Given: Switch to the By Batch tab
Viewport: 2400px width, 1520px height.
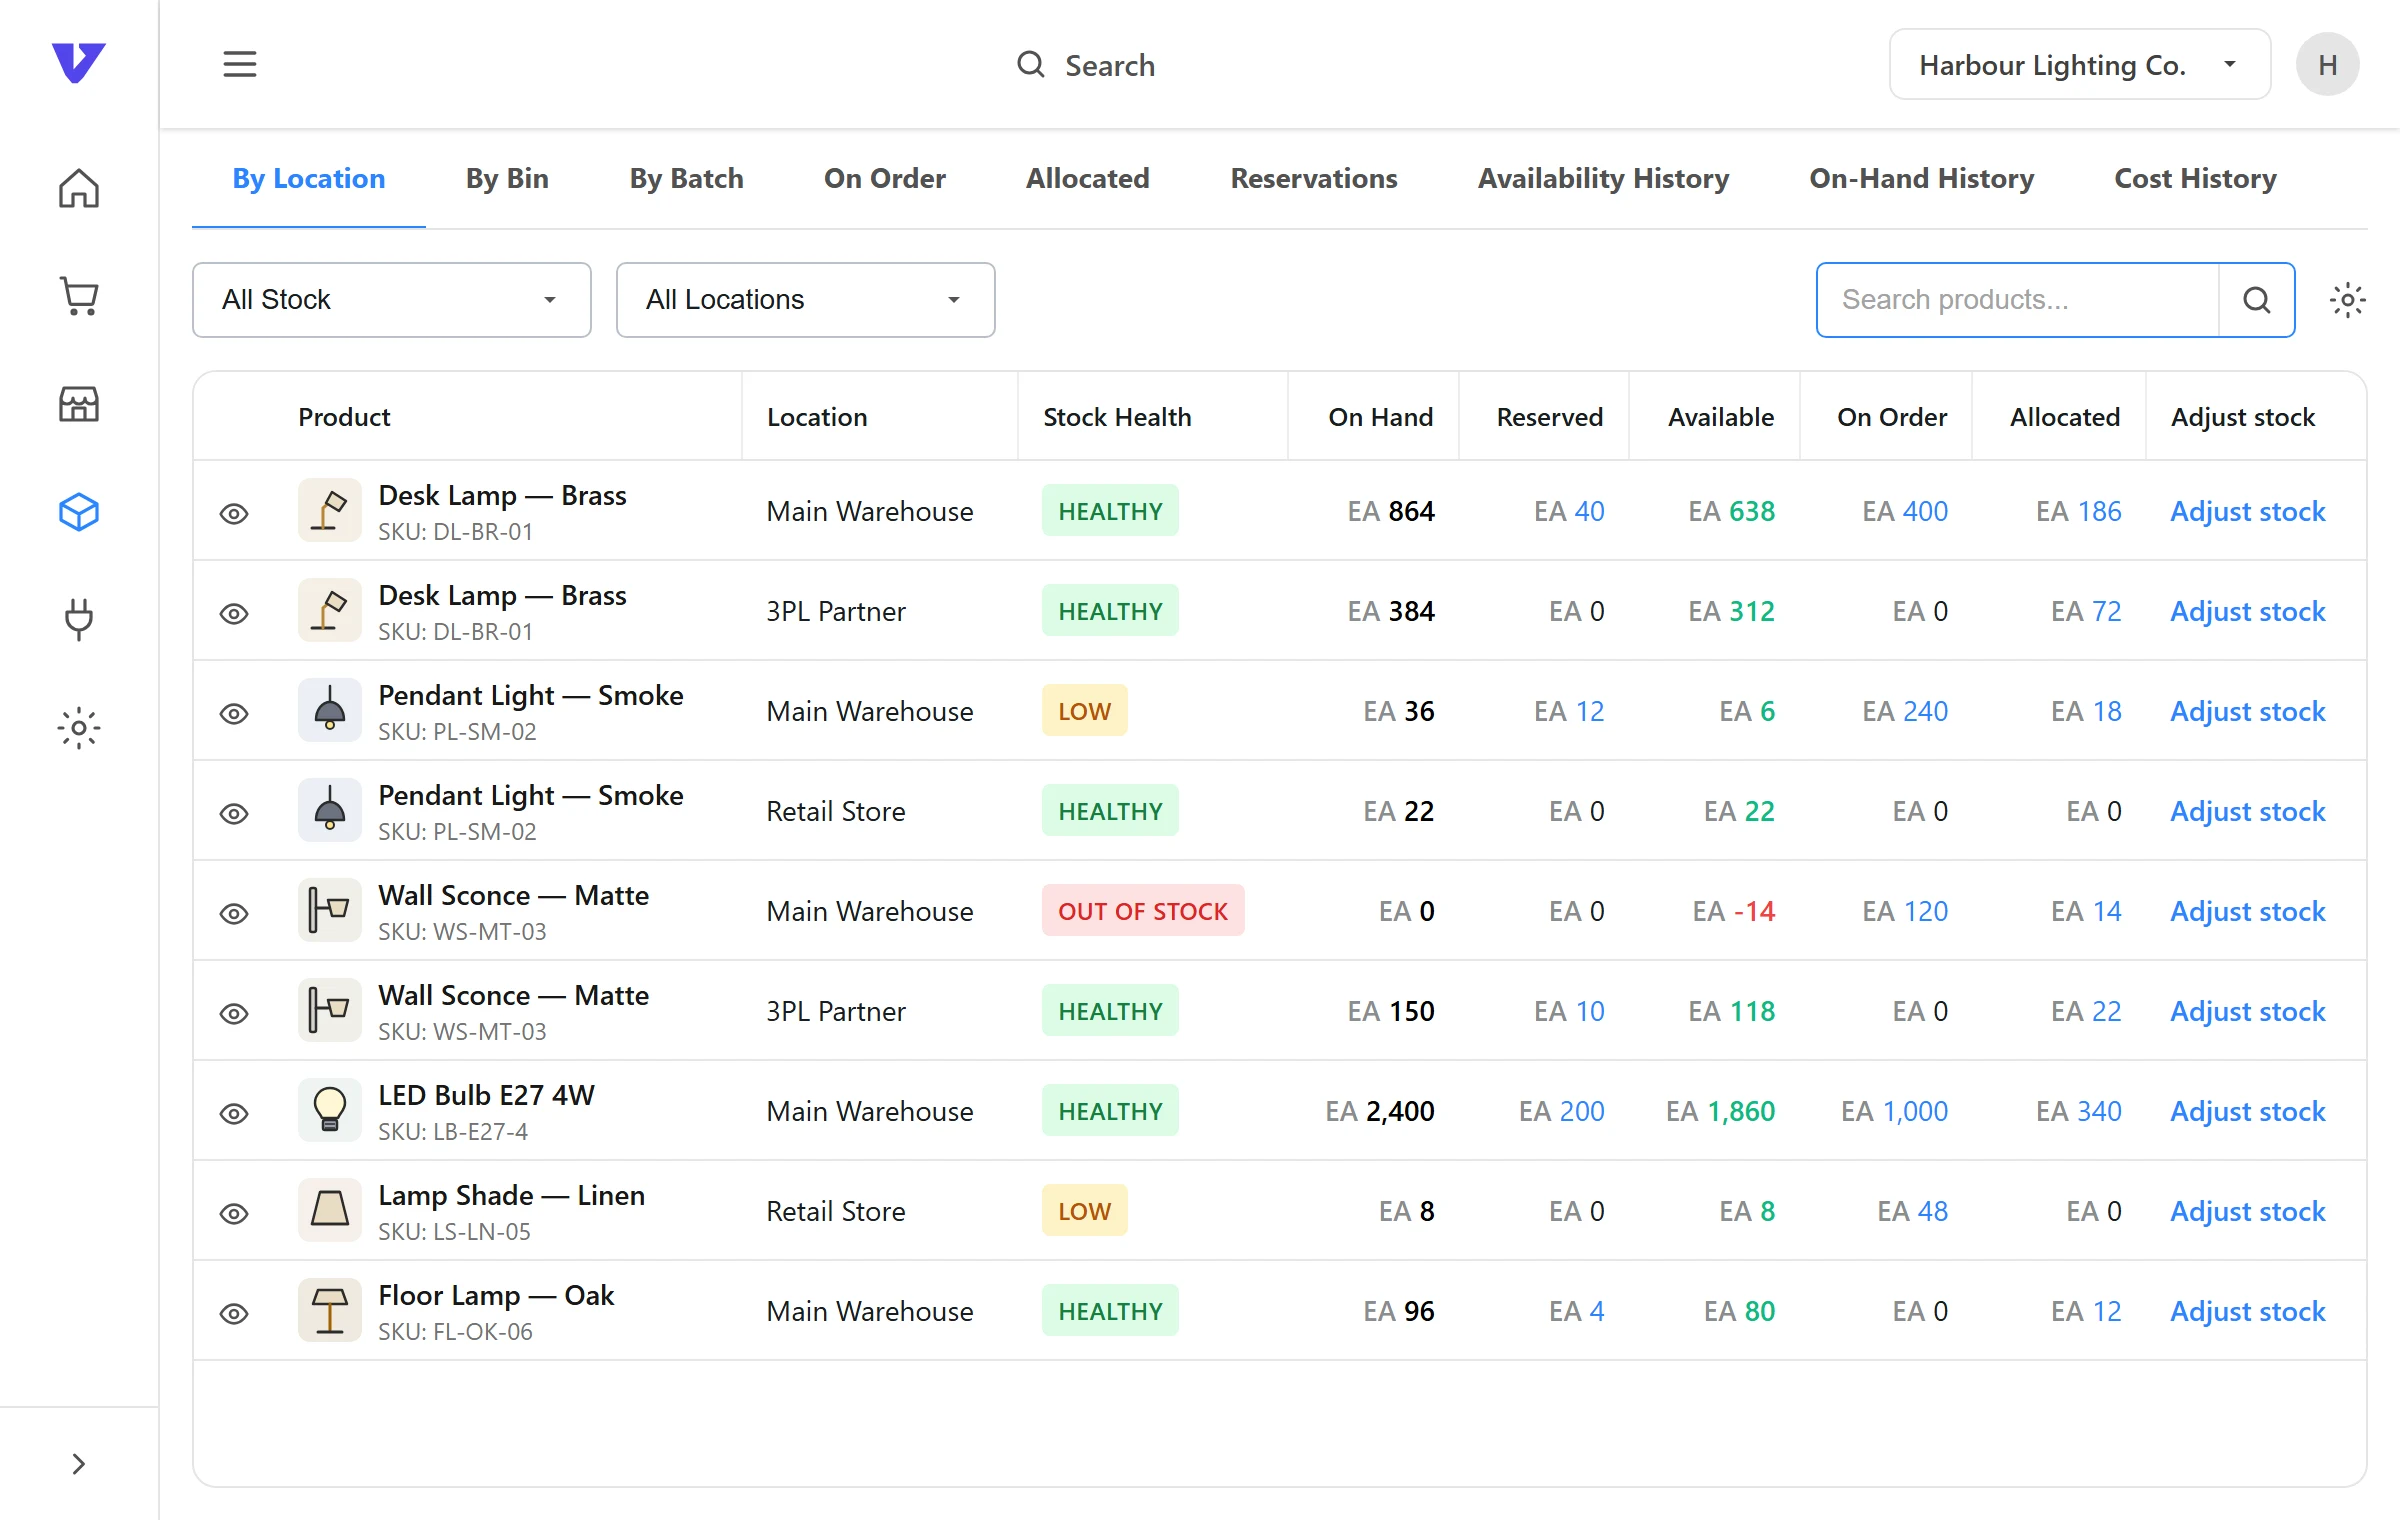Looking at the screenshot, I should [686, 179].
